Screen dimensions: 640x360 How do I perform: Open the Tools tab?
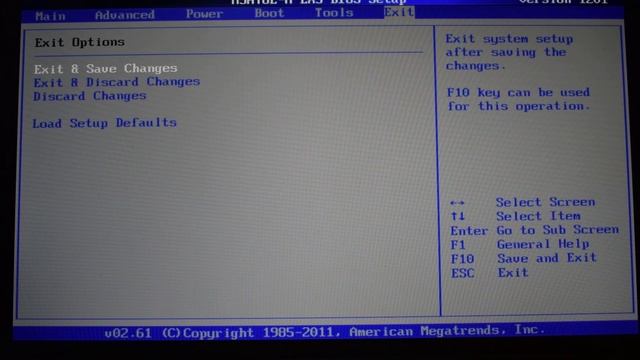(333, 13)
